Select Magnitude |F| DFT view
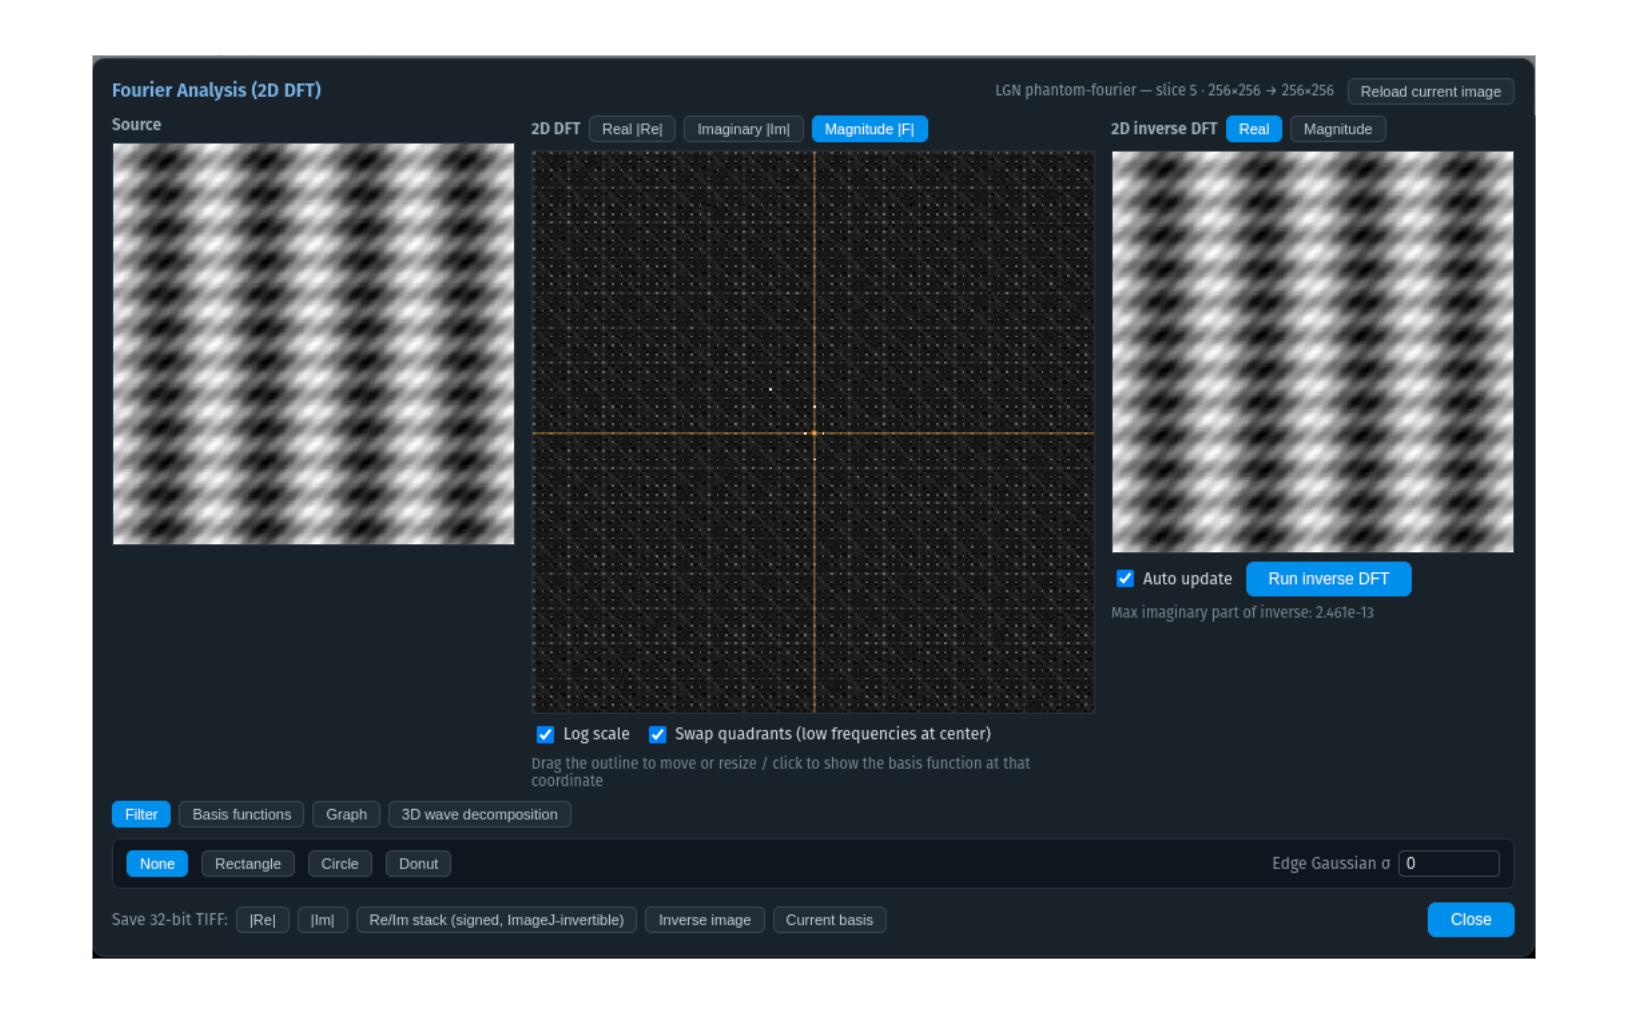The height and width of the screenshot is (1012, 1625). coord(869,129)
